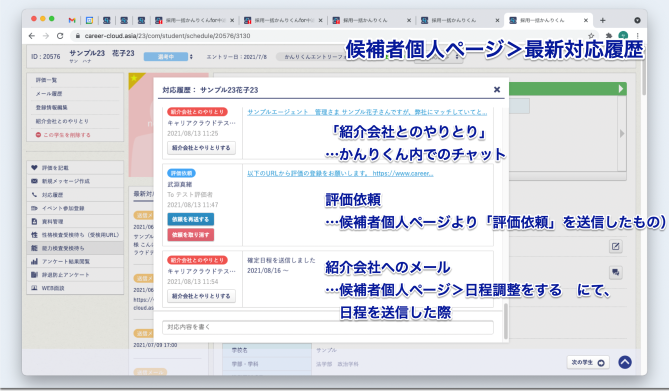The width and height of the screenshot is (669, 391).
Task: Click the red 紹介会社とのやりとり tag at 11:25
Action: point(197,112)
